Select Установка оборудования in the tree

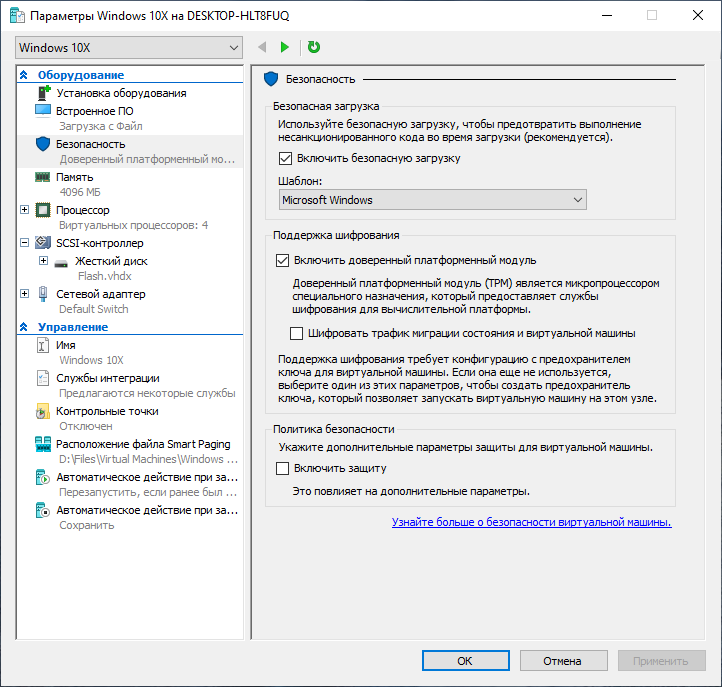pos(121,93)
